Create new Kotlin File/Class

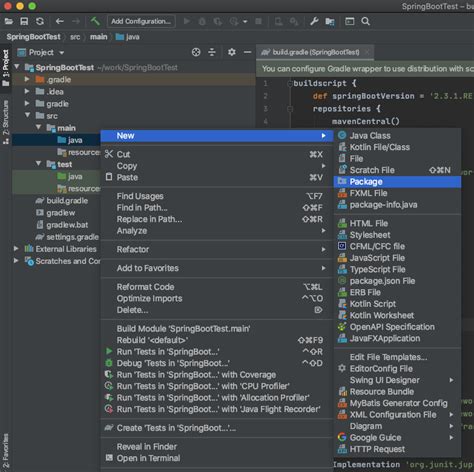pos(397,147)
